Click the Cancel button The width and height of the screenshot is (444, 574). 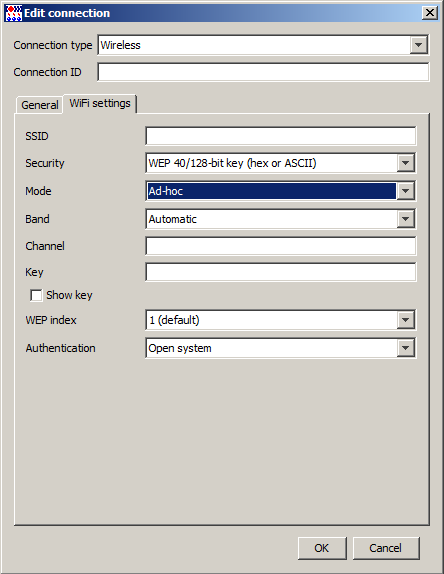pos(386,548)
